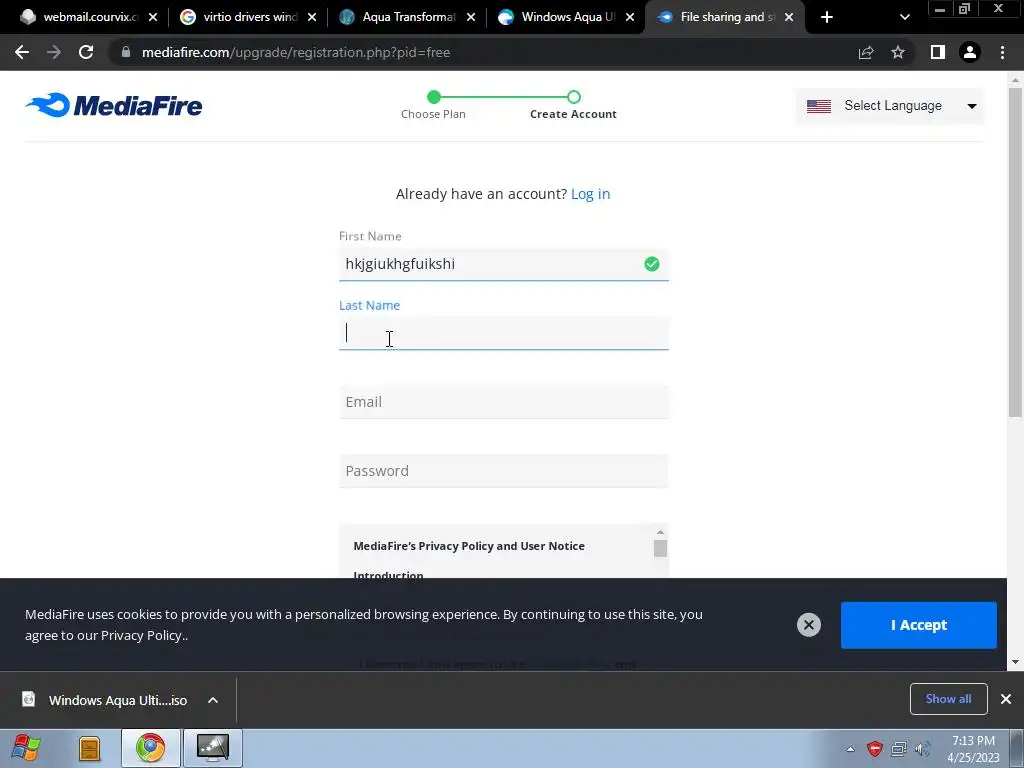Click the padlock site info icon
This screenshot has height=768, width=1024.
pyautogui.click(x=126, y=52)
